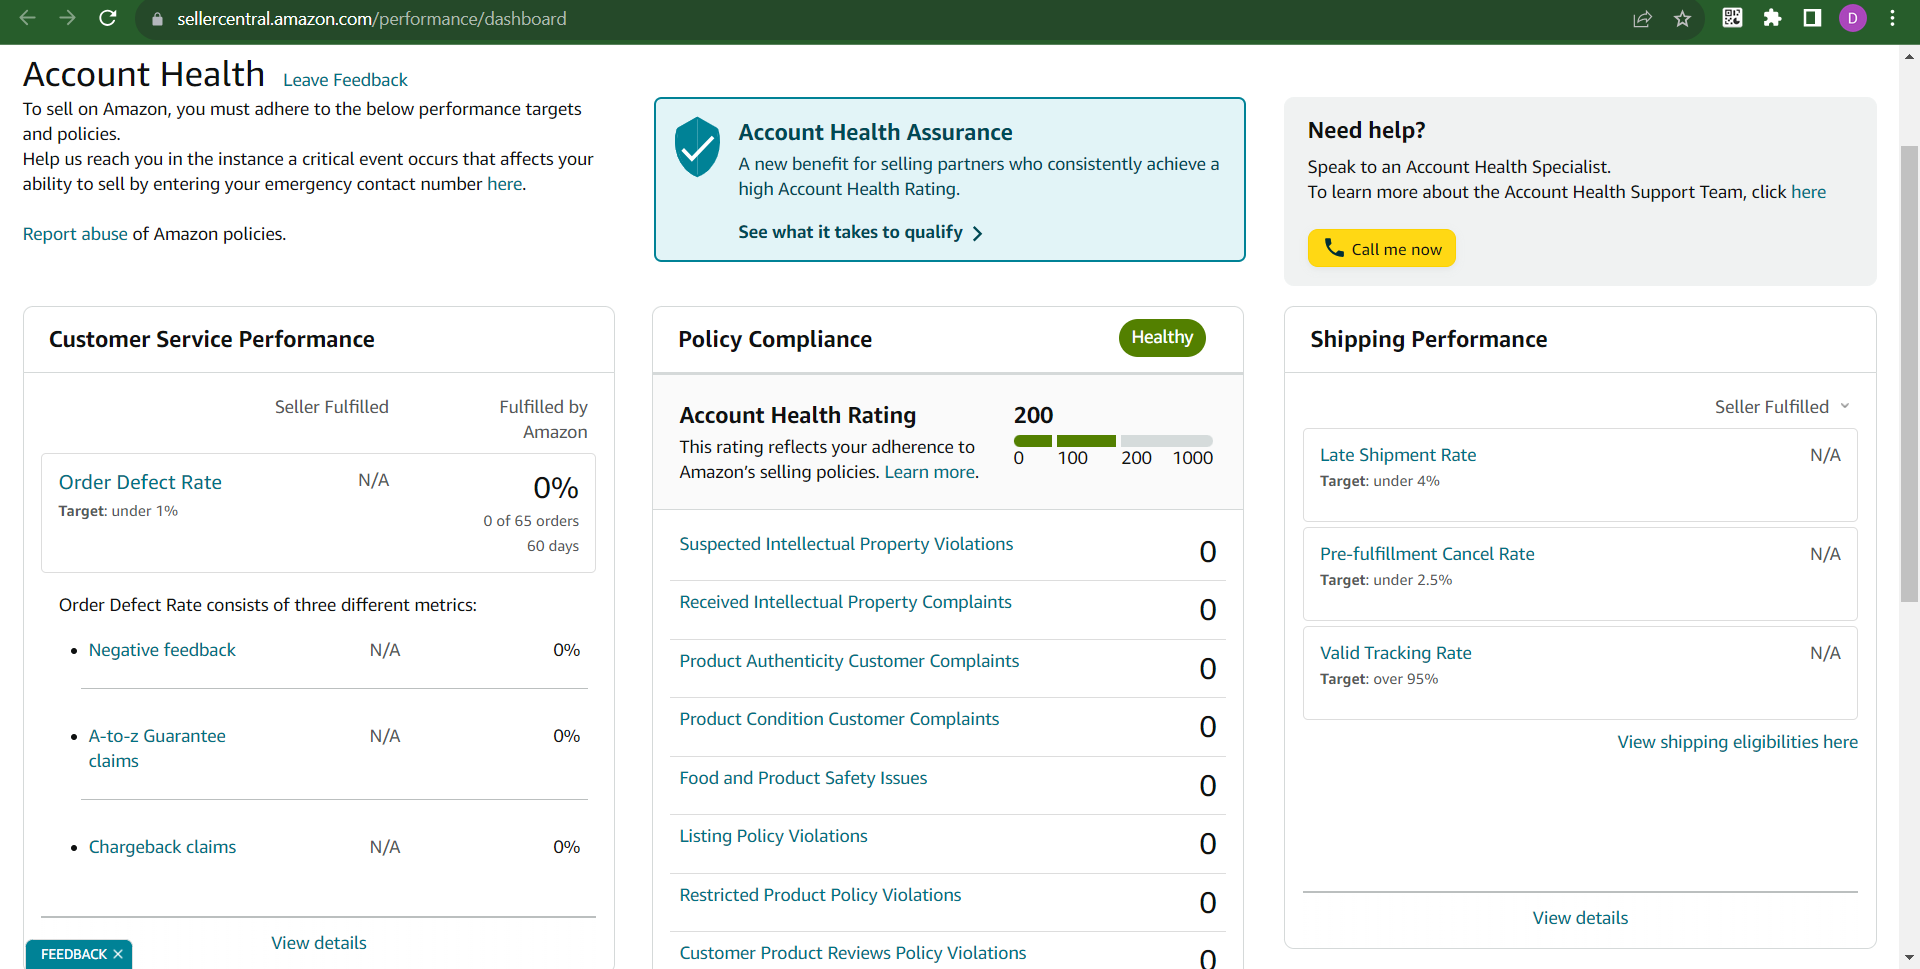Click the Learn more link for Account Health Rating

coord(929,472)
